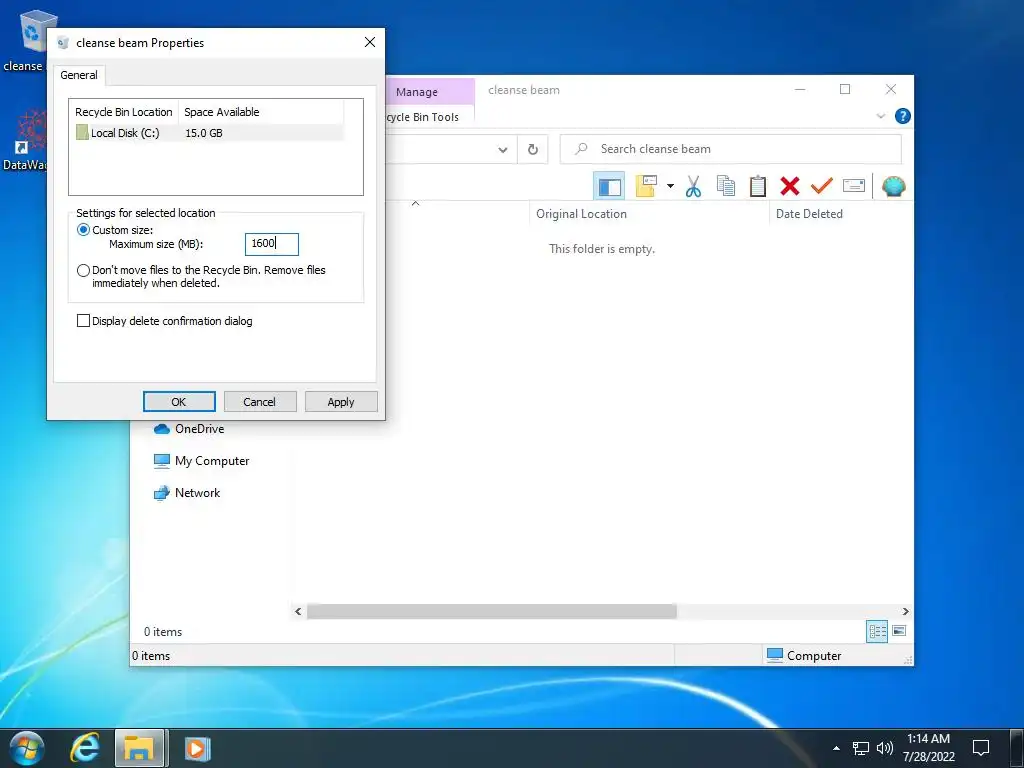Select the Cut scissors icon
The width and height of the screenshot is (1024, 768).
pos(694,186)
